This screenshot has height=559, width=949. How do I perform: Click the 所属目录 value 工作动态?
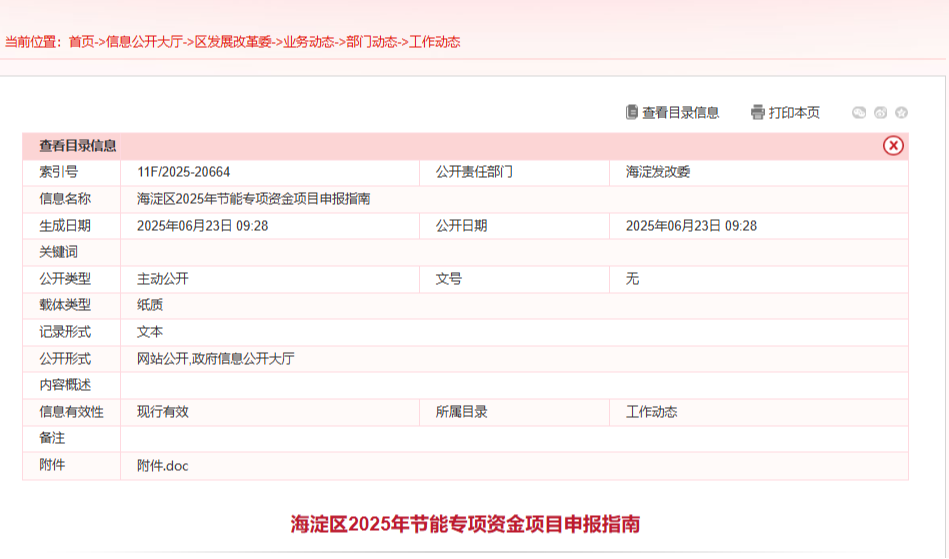(x=651, y=412)
